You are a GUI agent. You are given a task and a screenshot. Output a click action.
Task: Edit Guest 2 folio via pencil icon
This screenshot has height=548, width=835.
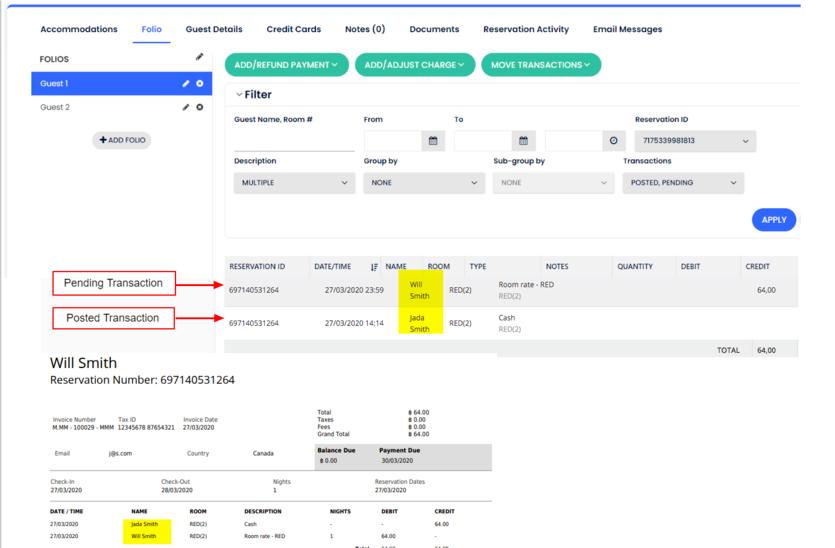186,107
